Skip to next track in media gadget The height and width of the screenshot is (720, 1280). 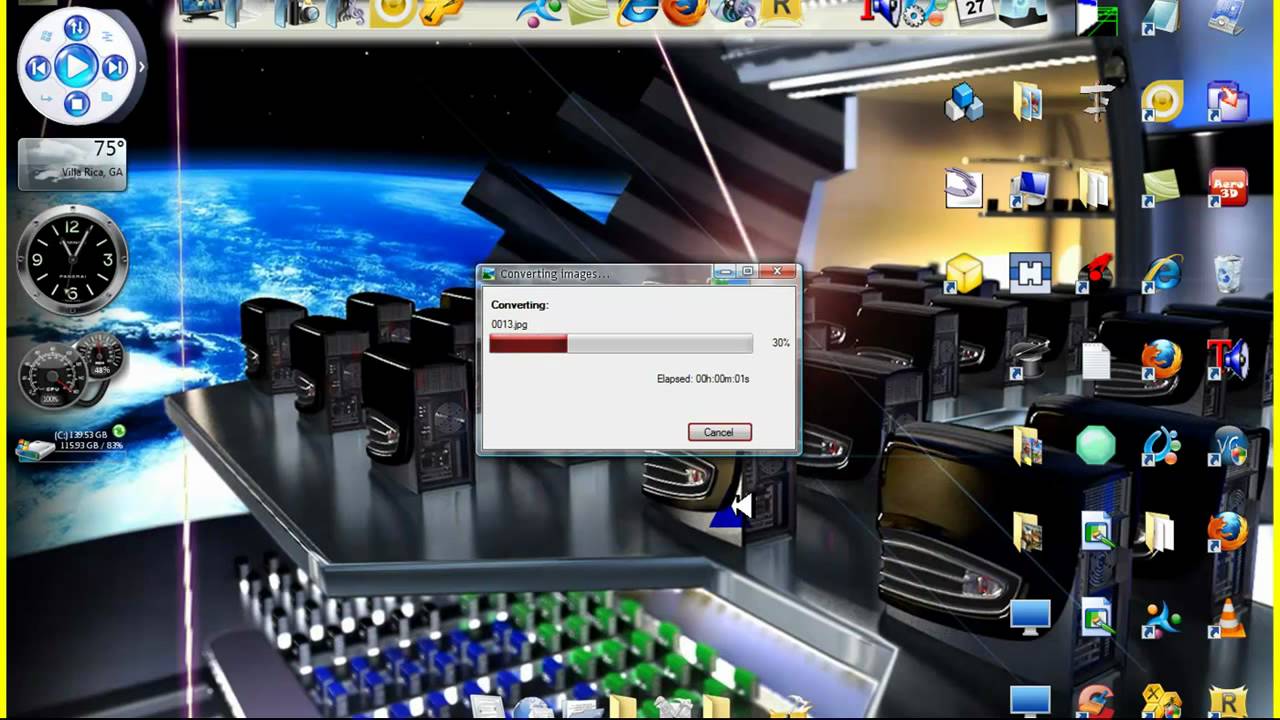click(x=115, y=68)
